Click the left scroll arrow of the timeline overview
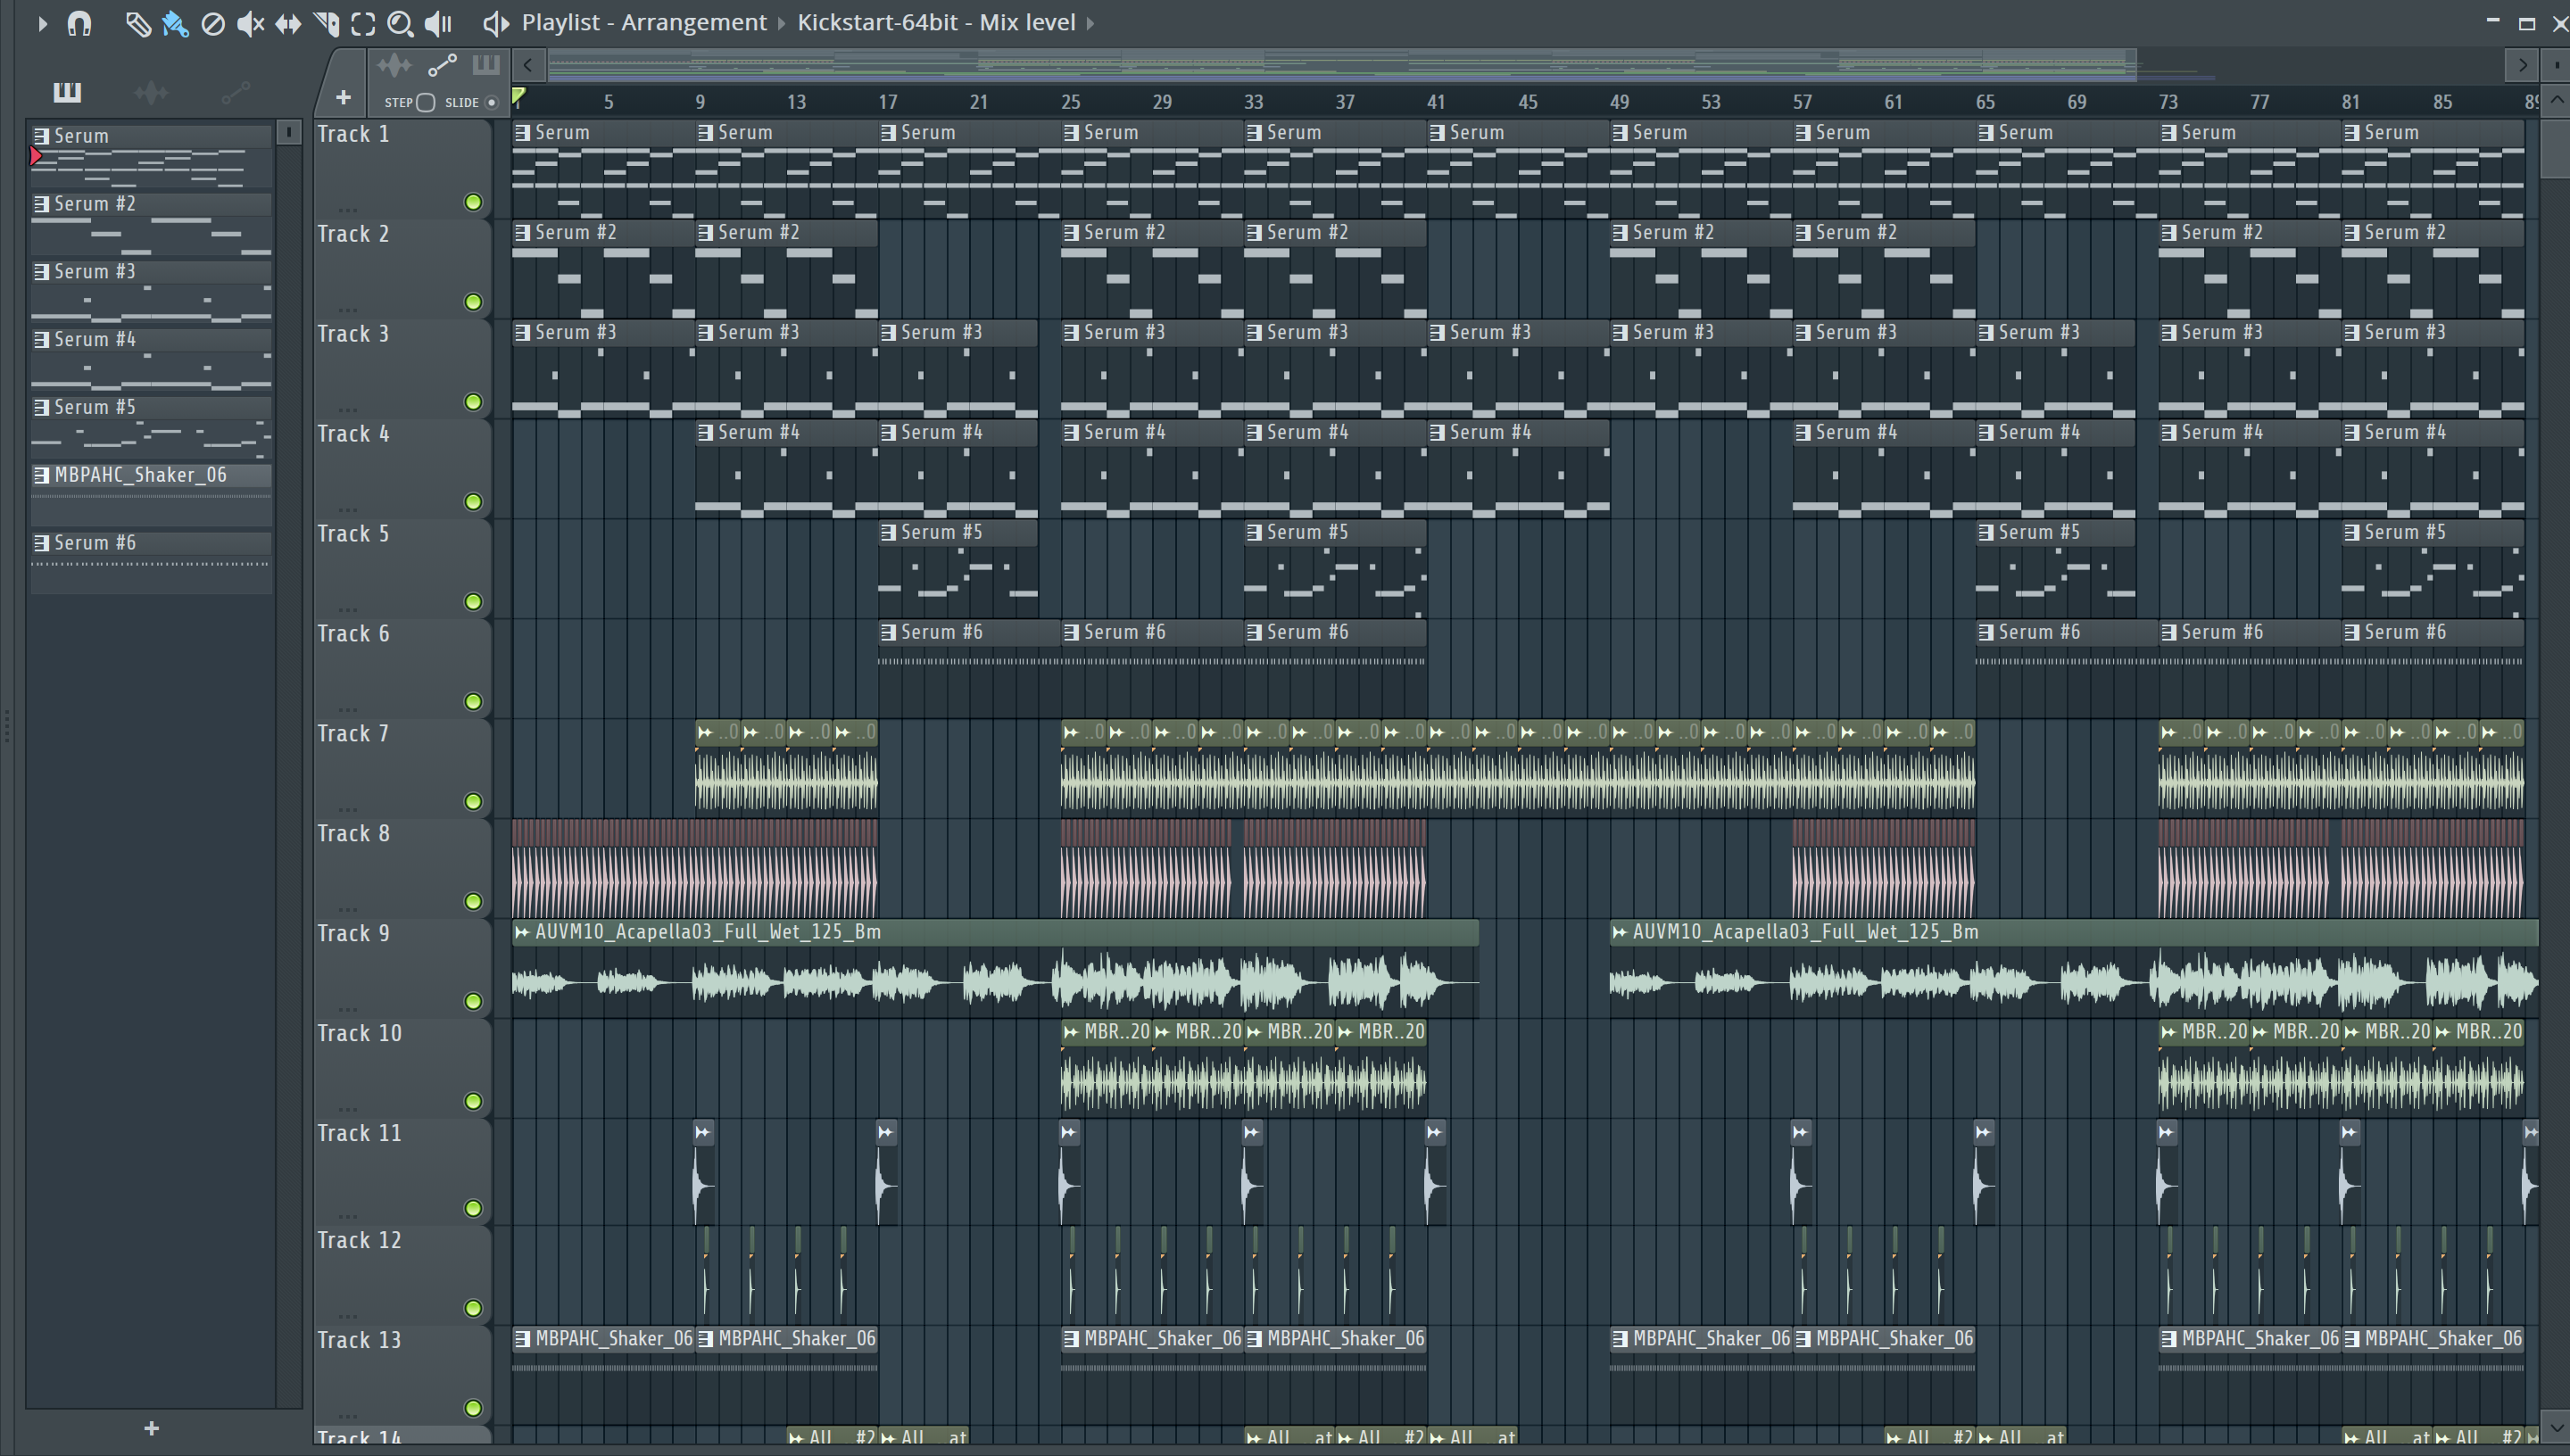 pos(528,65)
